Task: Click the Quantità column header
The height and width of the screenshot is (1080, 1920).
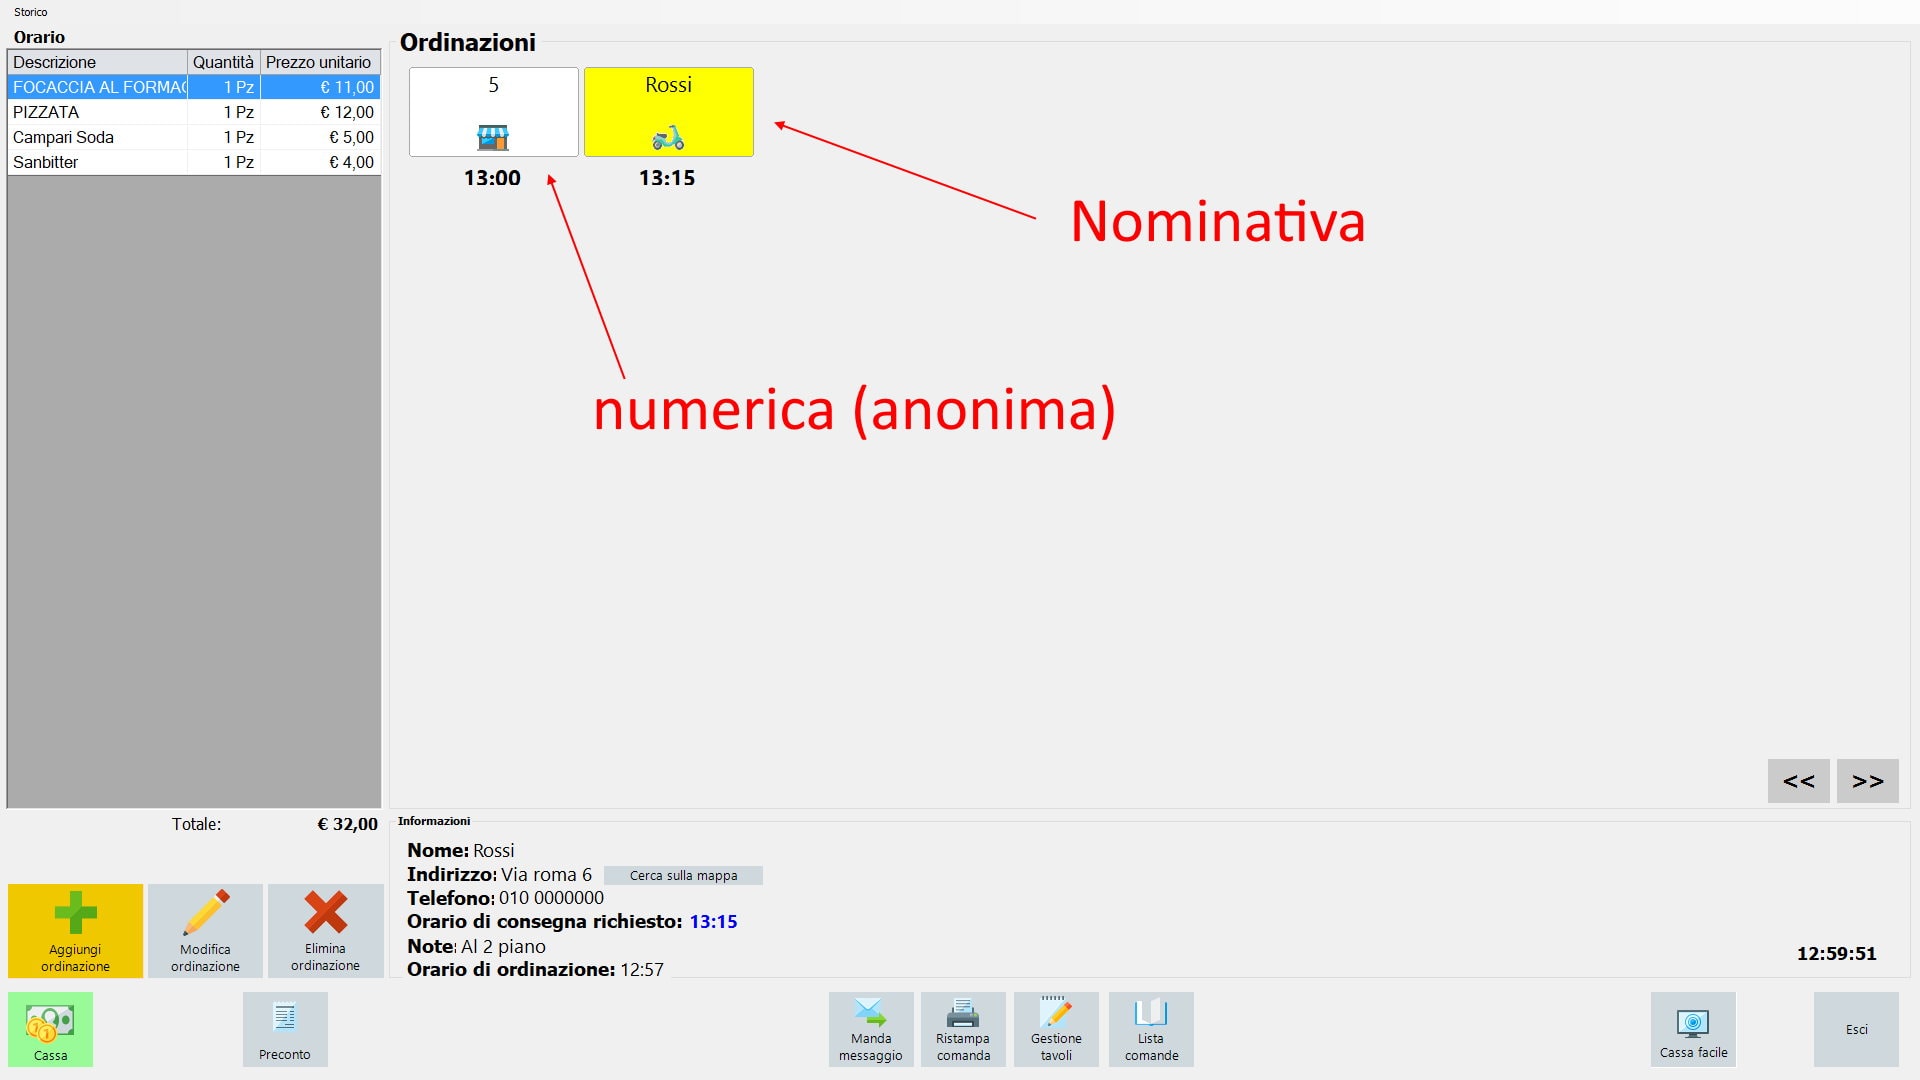Action: 224,62
